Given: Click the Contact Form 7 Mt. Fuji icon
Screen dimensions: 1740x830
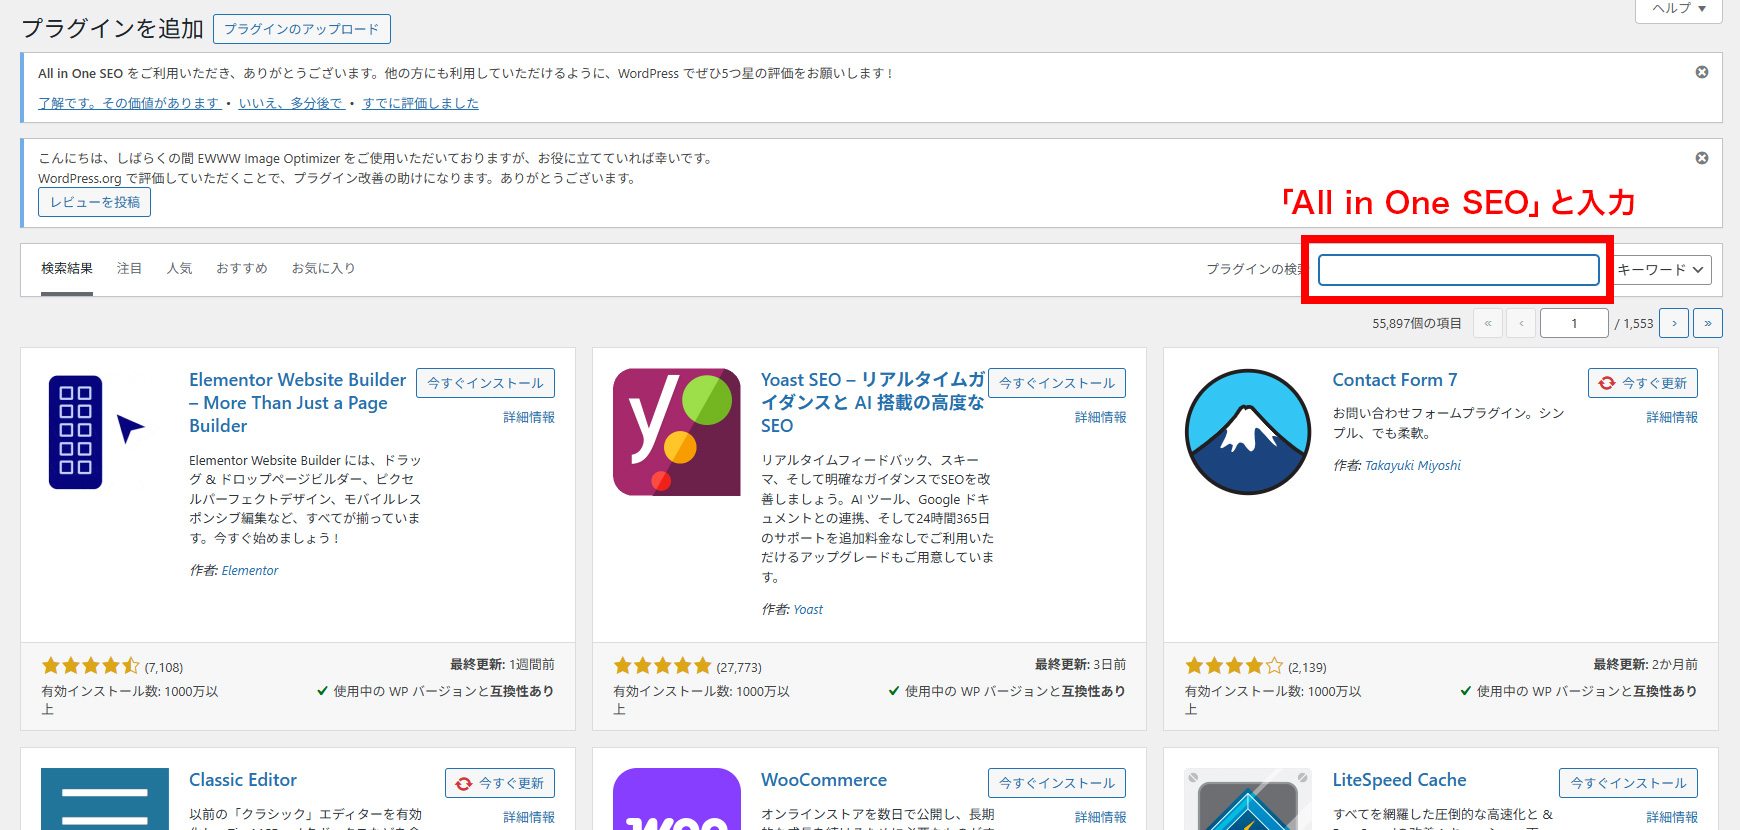Looking at the screenshot, I should coord(1248,432).
